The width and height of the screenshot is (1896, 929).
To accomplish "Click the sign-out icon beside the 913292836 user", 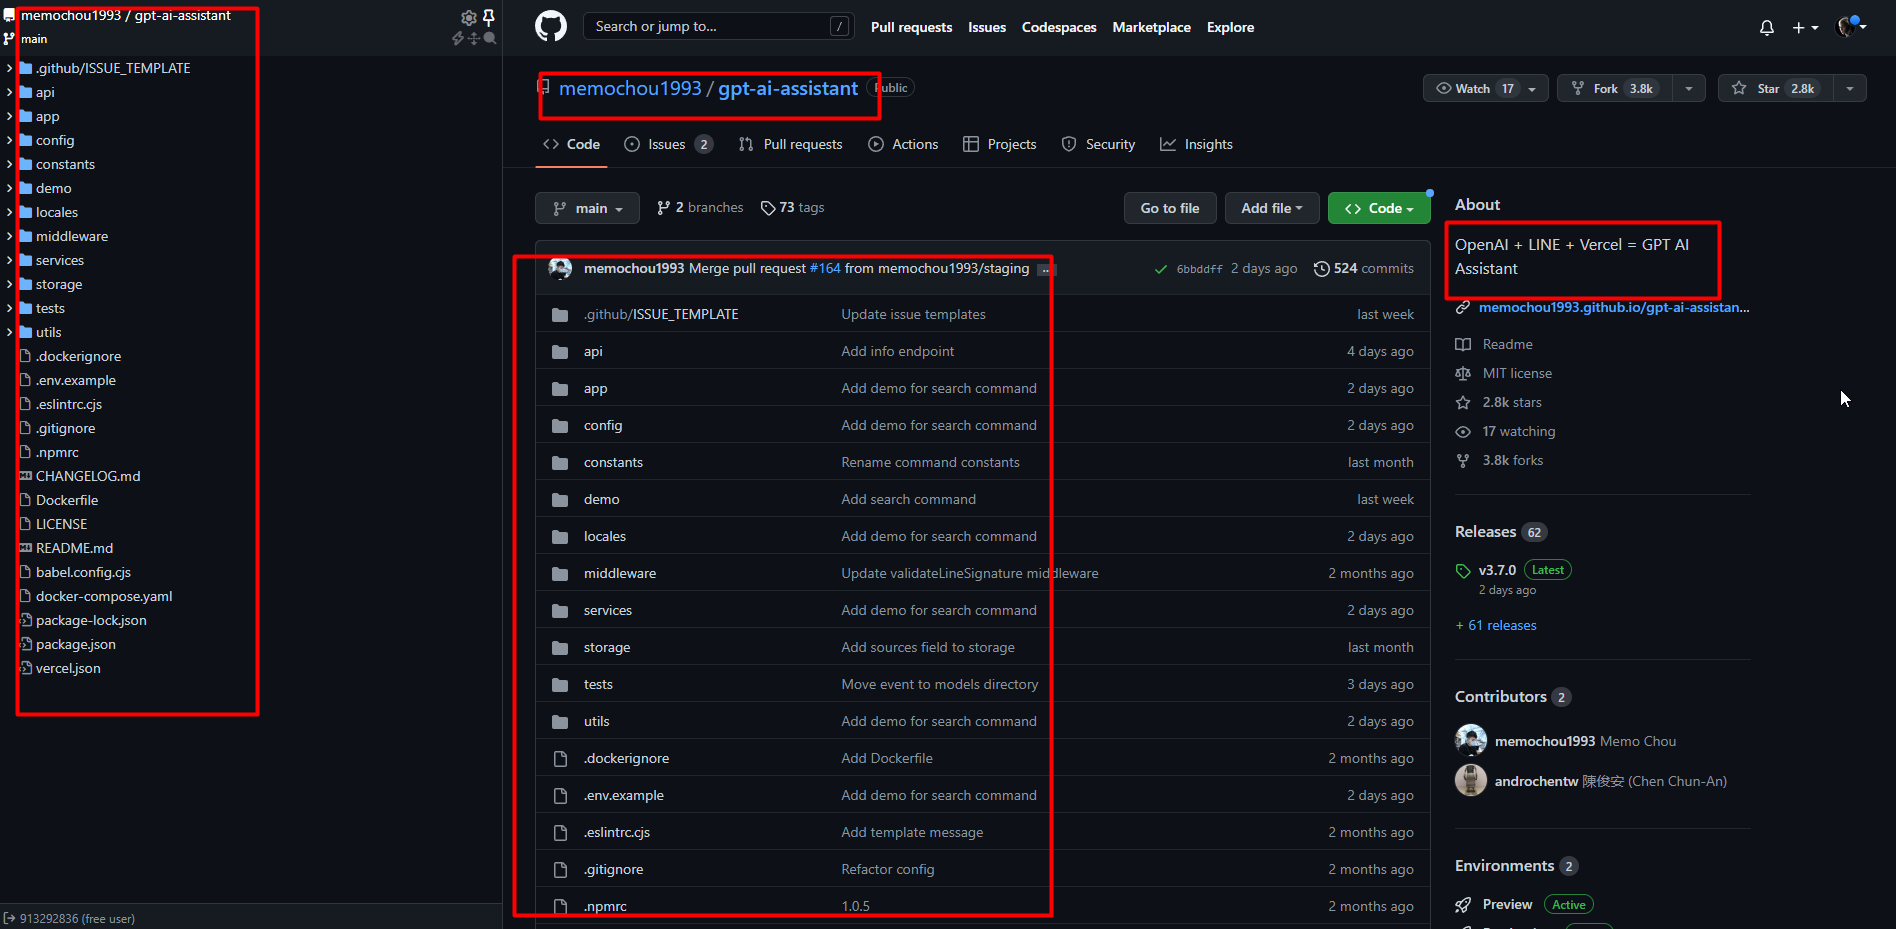I will coord(9,918).
